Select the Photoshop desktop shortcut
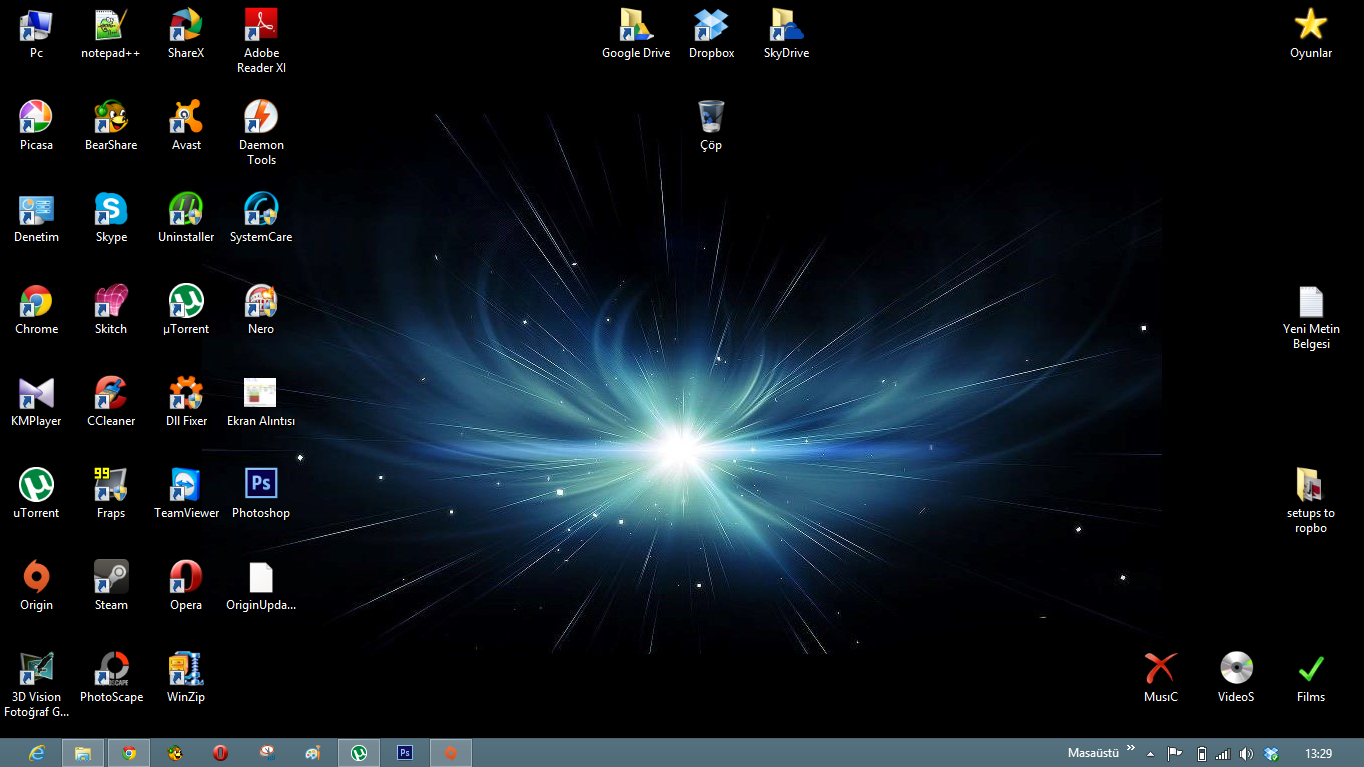Image resolution: width=1364 pixels, height=767 pixels. click(261, 493)
